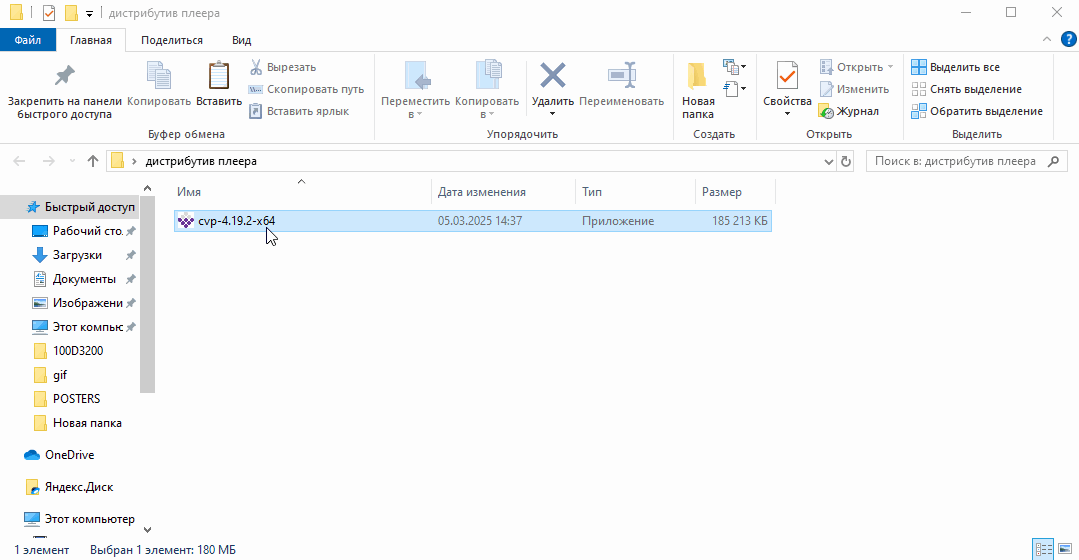This screenshot has width=1079, height=560.
Task: Open the Файл menu
Action: pos(28,40)
